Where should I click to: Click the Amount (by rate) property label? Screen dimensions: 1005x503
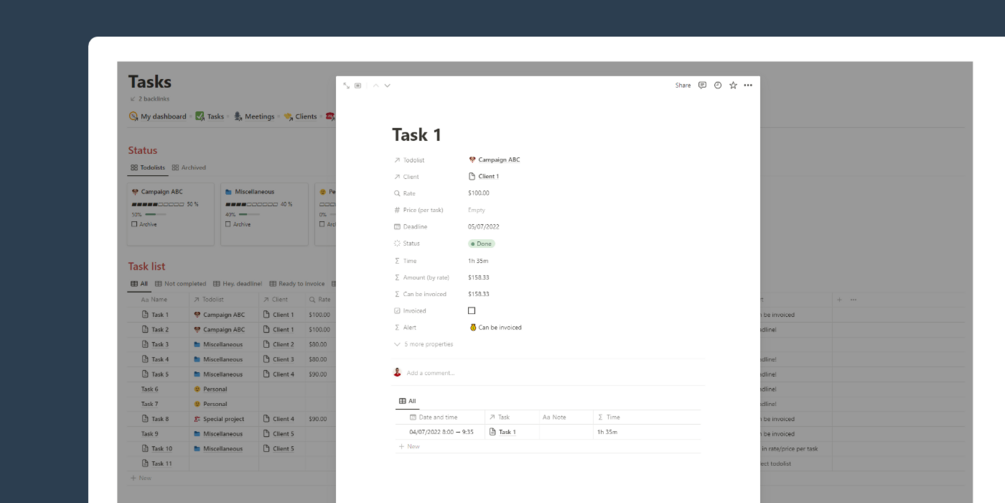pos(421,277)
